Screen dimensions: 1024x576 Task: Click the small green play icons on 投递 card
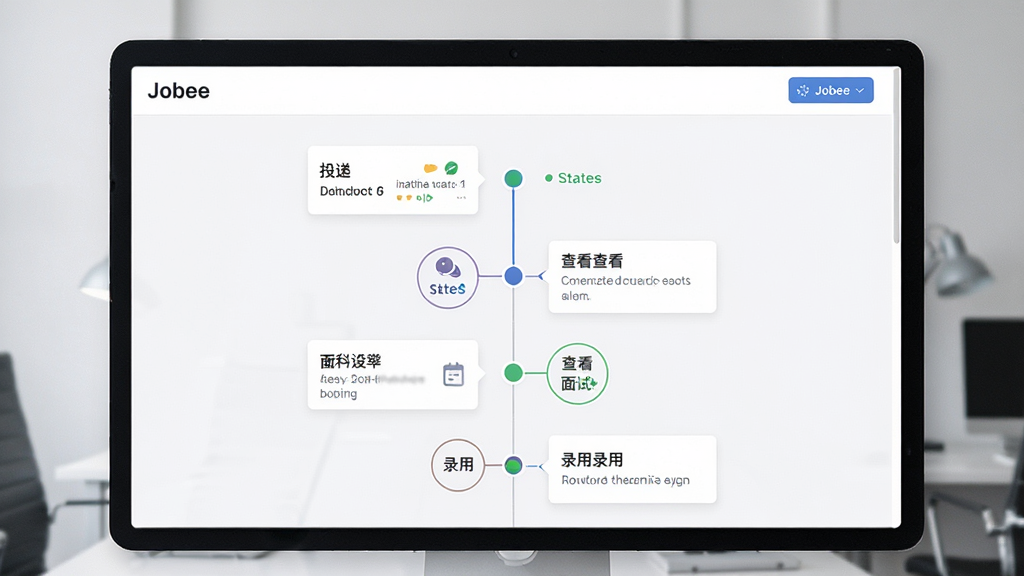424,198
